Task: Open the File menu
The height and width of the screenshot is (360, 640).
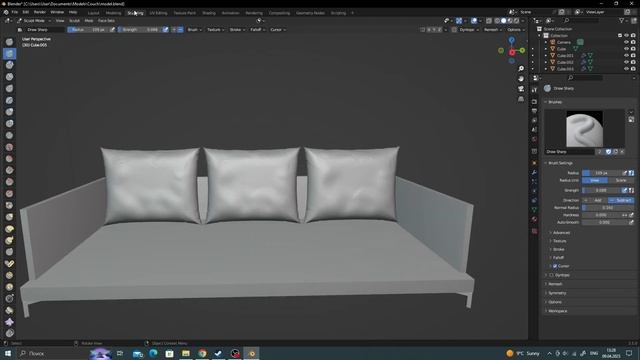Action: tap(15, 12)
